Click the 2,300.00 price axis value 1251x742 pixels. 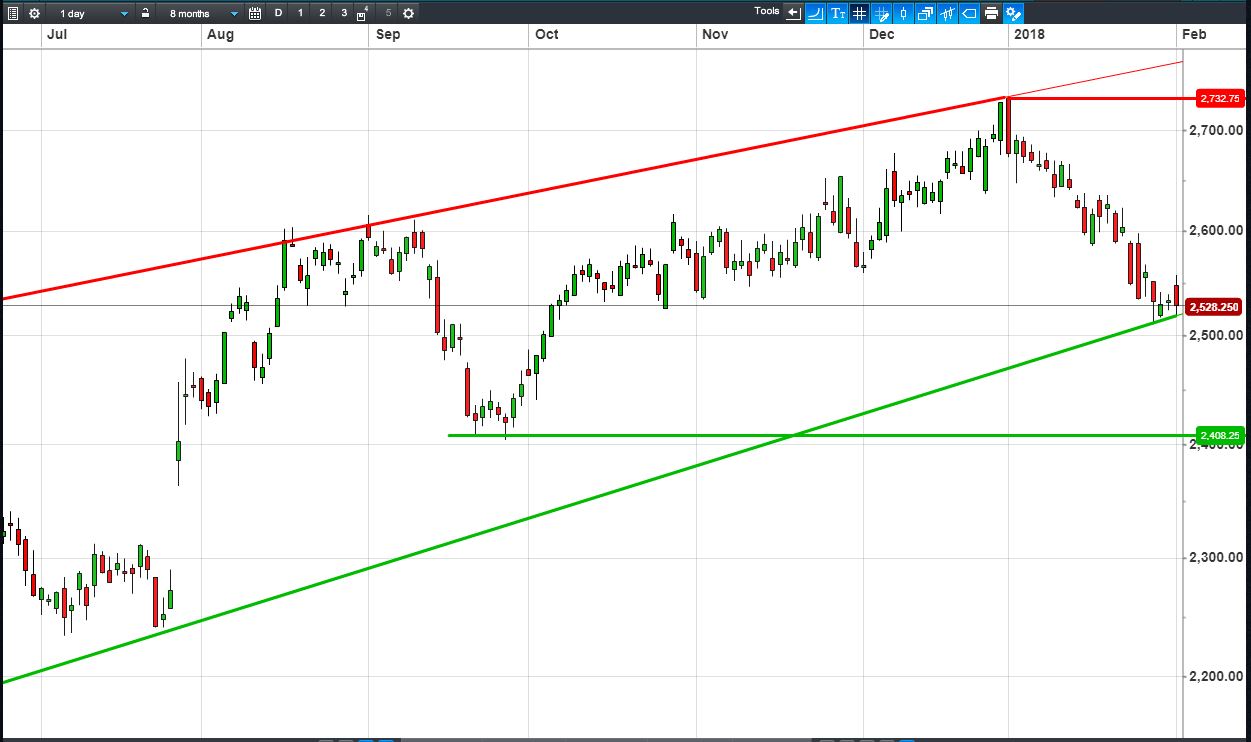pos(1217,557)
